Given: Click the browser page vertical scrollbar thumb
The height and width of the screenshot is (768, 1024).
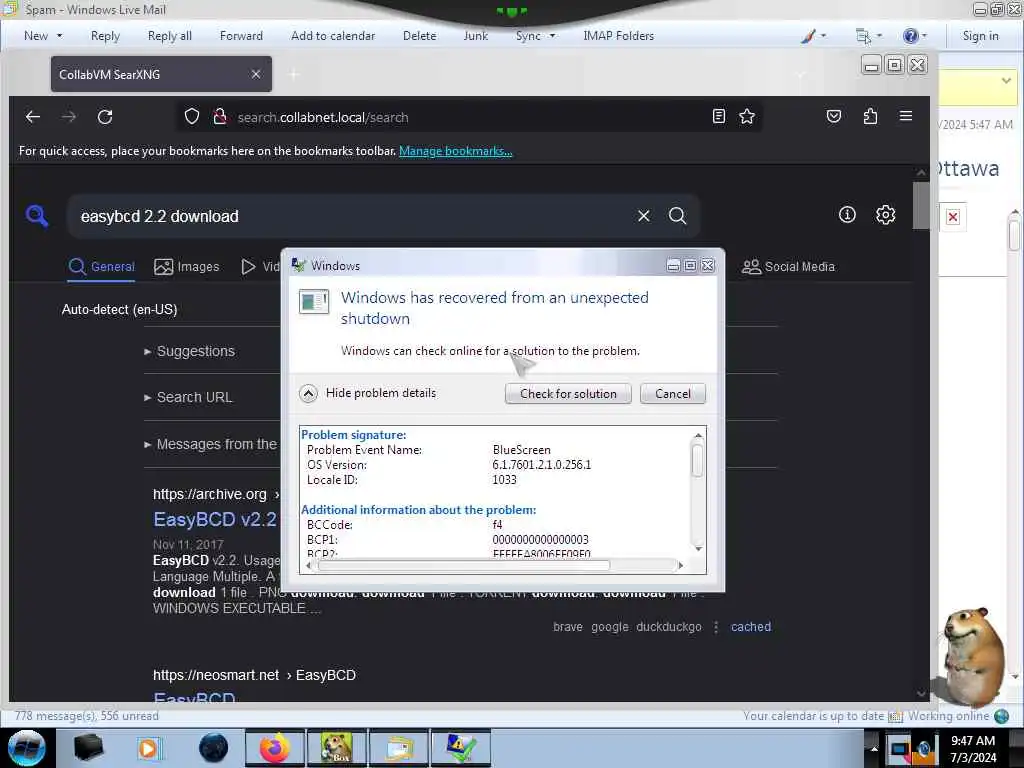Looking at the screenshot, I should [921, 206].
